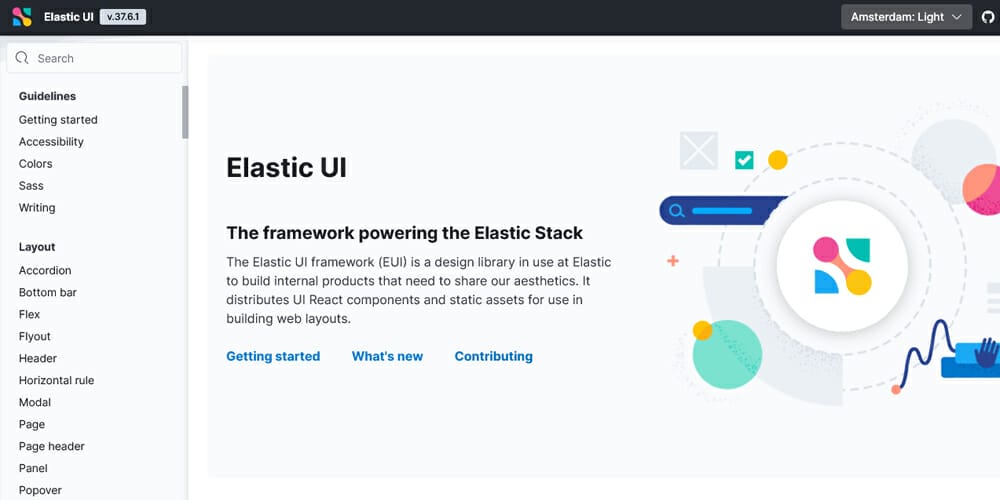Click the search magnifier icon in sidebar

[x=22, y=58]
